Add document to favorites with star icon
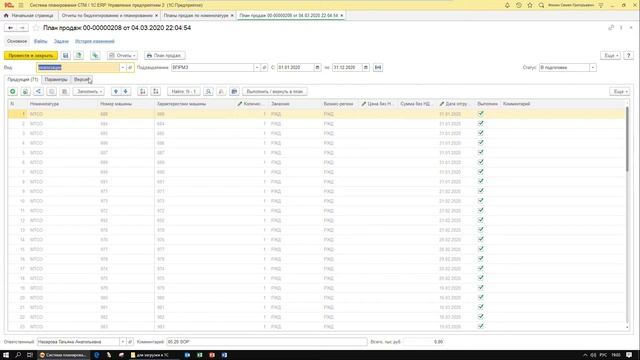Screen dimensions: 640x360 coord(36,28)
